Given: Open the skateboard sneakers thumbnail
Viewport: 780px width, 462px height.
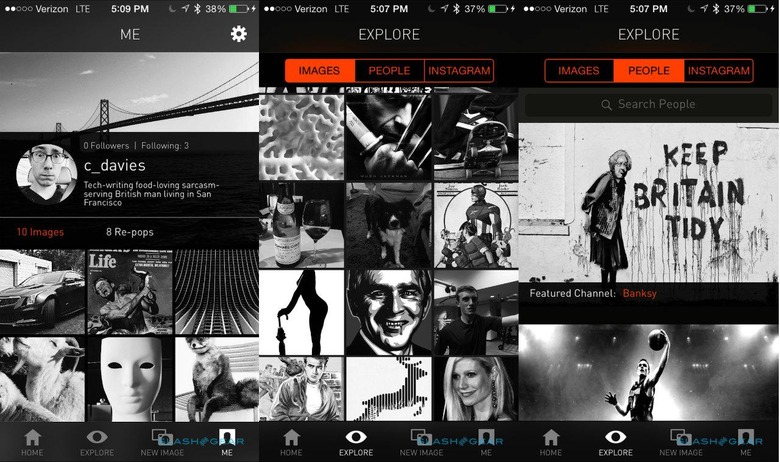Looking at the screenshot, I should [x=476, y=136].
